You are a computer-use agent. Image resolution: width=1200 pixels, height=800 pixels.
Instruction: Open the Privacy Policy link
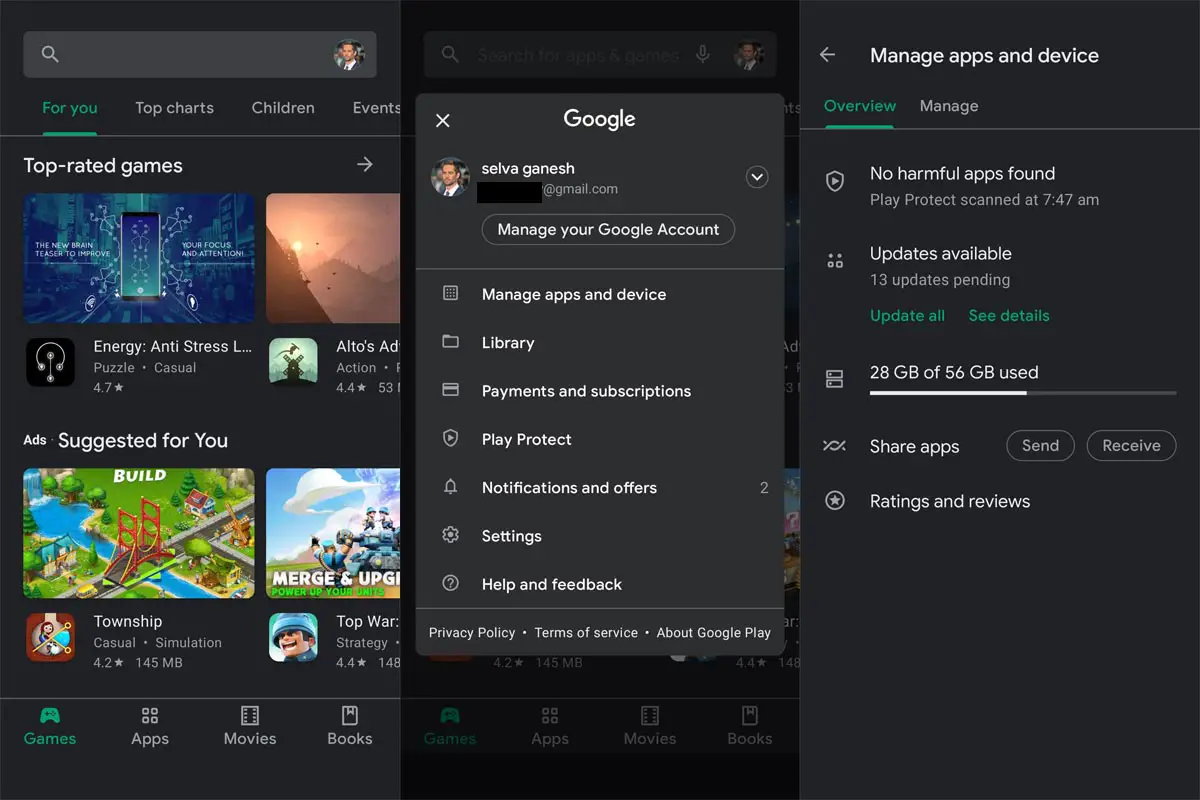click(472, 632)
